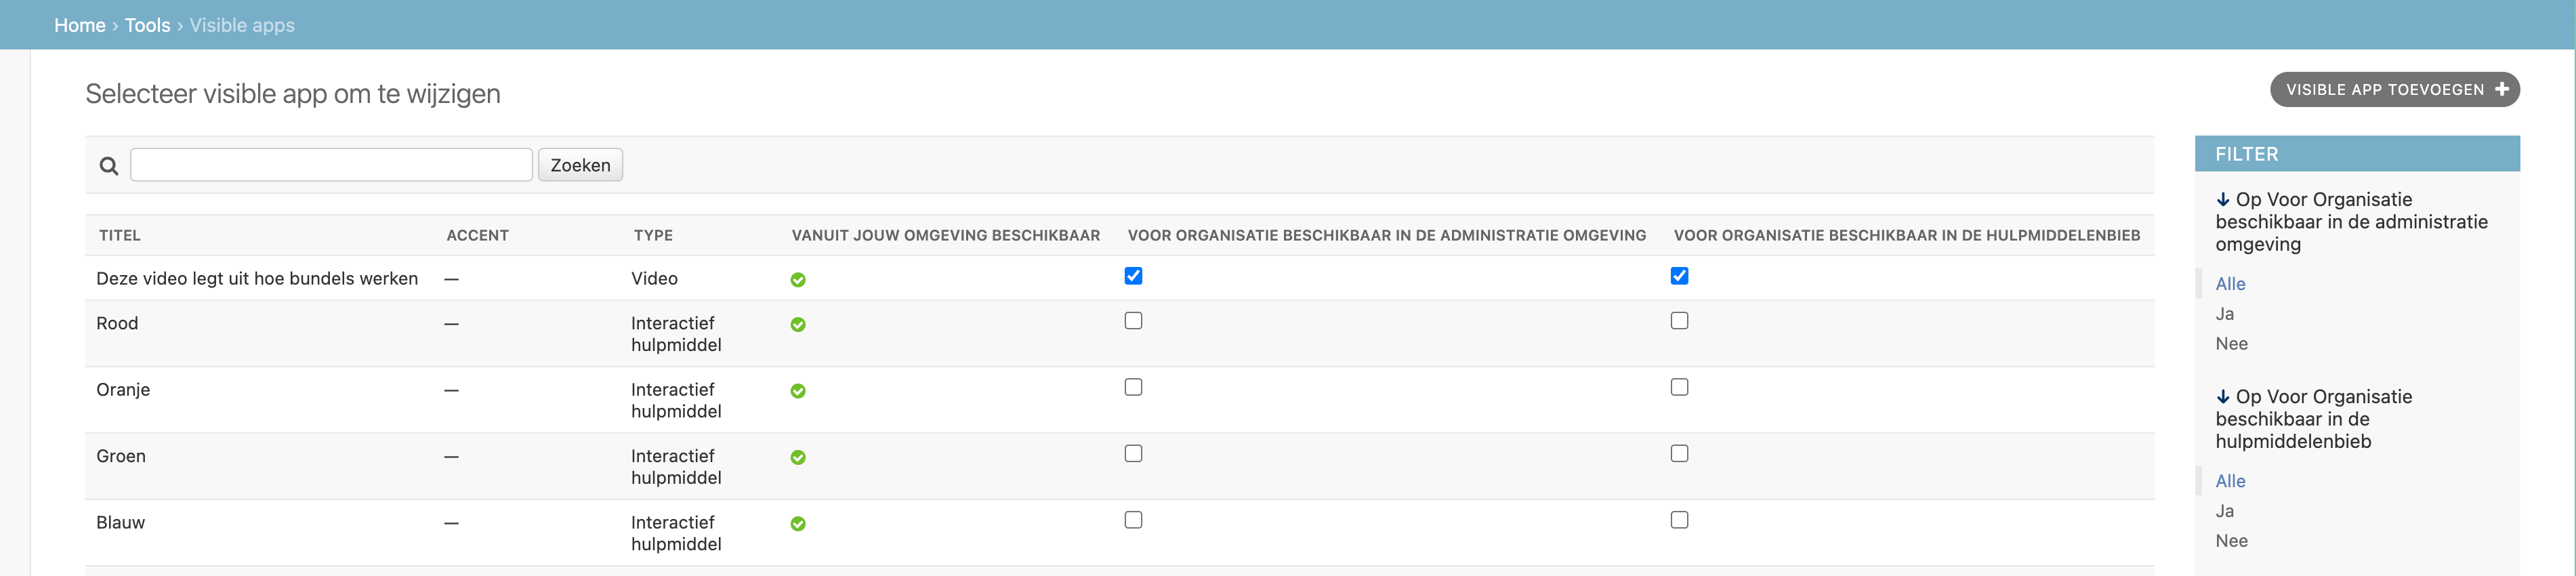Filter administratie omgeving by Ja
The image size is (2576, 576).
coord(2225,314)
